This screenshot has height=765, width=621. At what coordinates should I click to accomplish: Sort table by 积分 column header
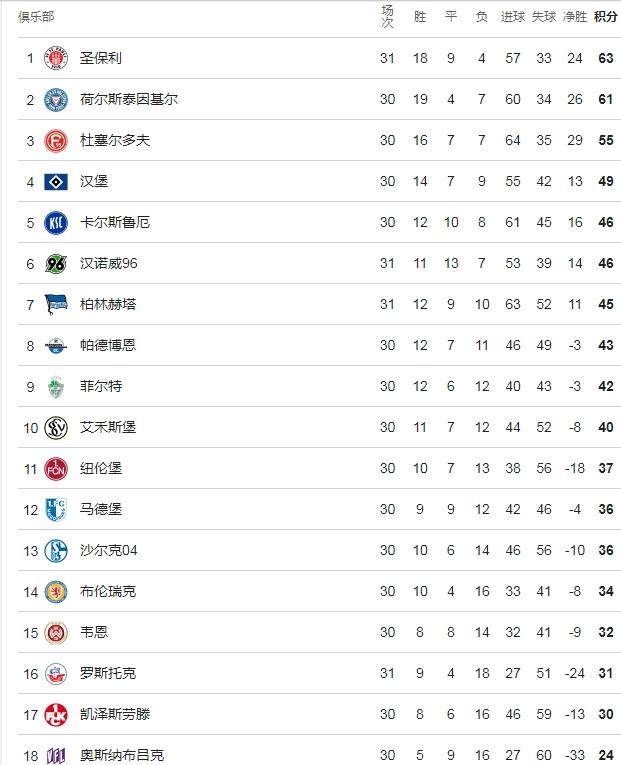click(606, 17)
